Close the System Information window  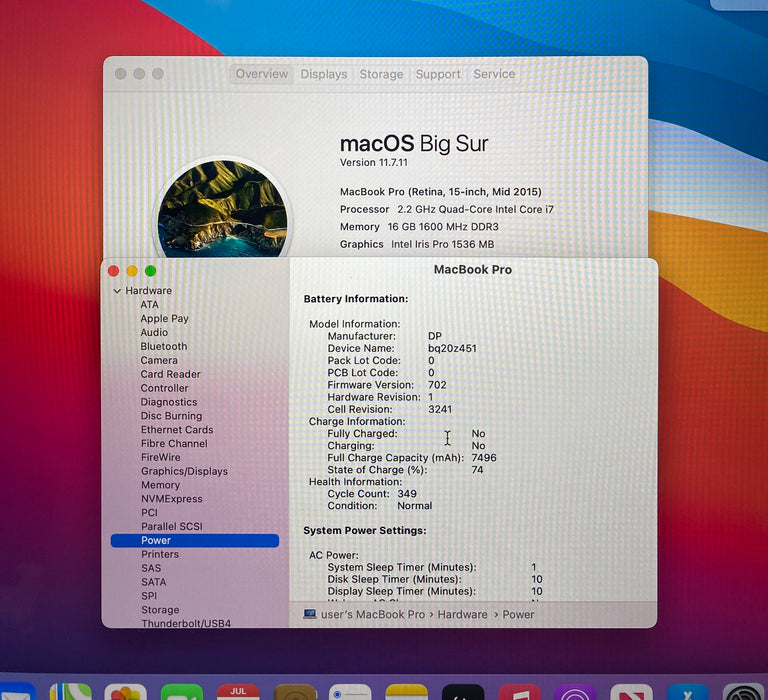tap(114, 271)
